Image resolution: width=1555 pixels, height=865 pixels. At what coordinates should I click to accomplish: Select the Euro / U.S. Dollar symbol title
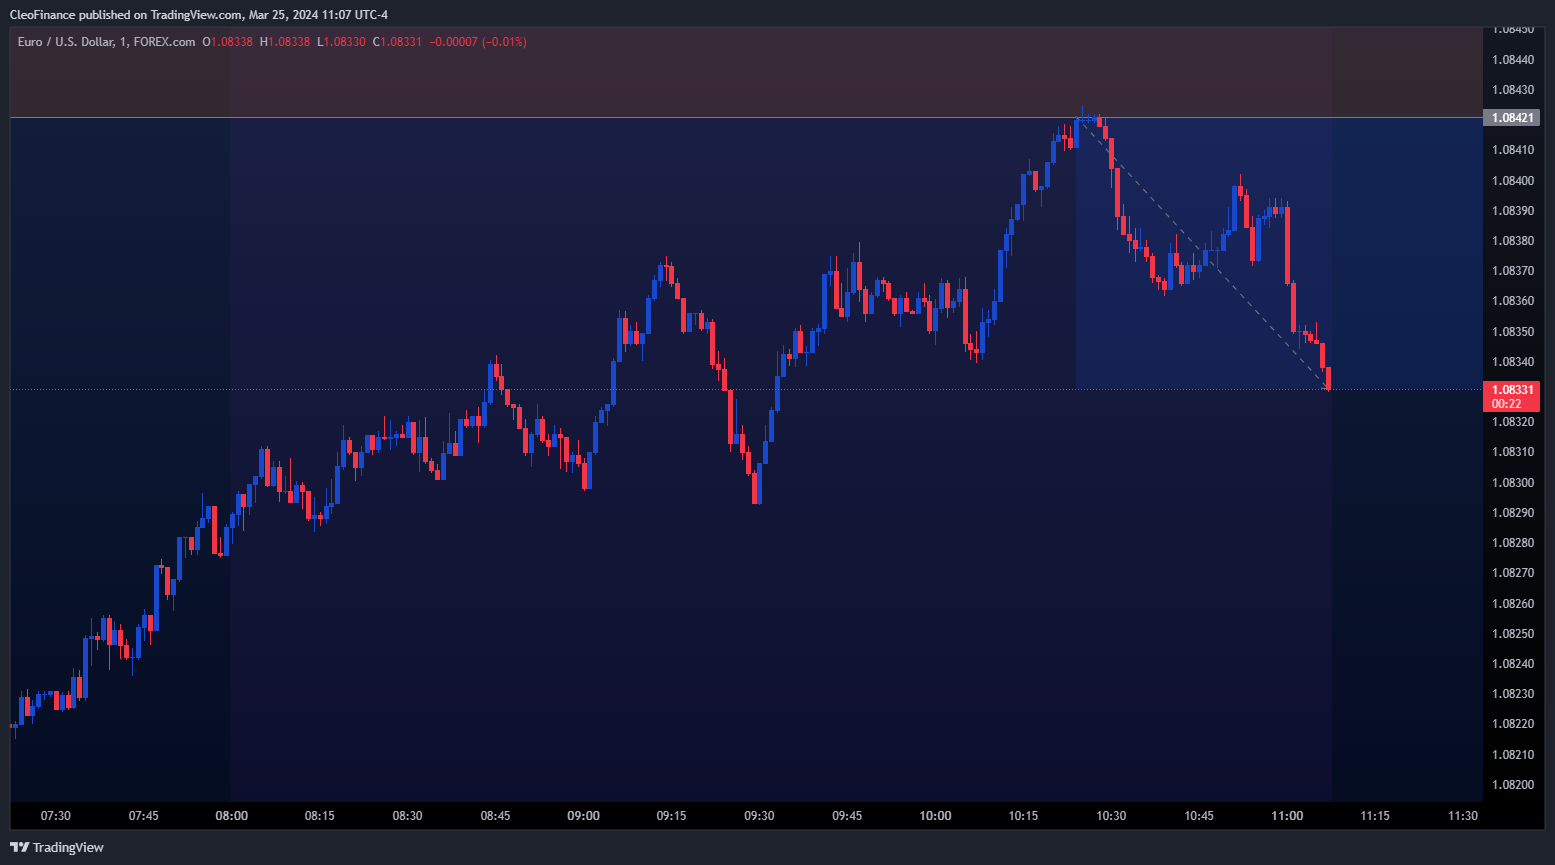[107, 42]
